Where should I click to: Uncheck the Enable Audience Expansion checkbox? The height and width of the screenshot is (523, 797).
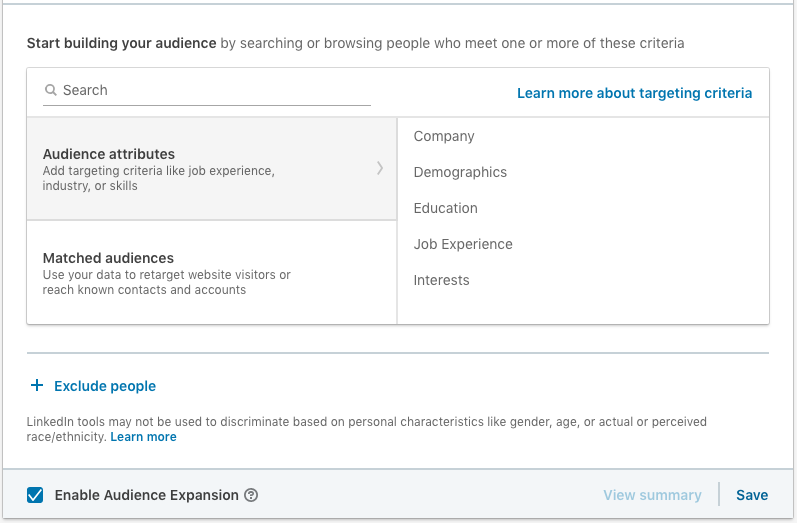(35, 495)
